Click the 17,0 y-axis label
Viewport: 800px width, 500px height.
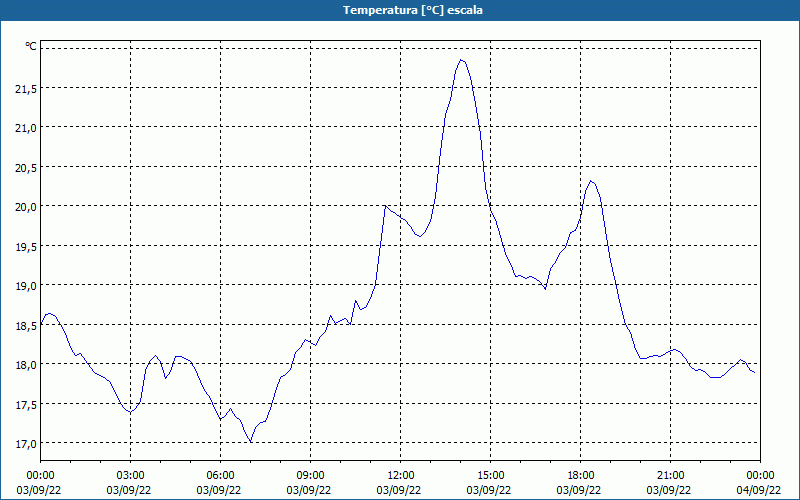pyautogui.click(x=26, y=444)
